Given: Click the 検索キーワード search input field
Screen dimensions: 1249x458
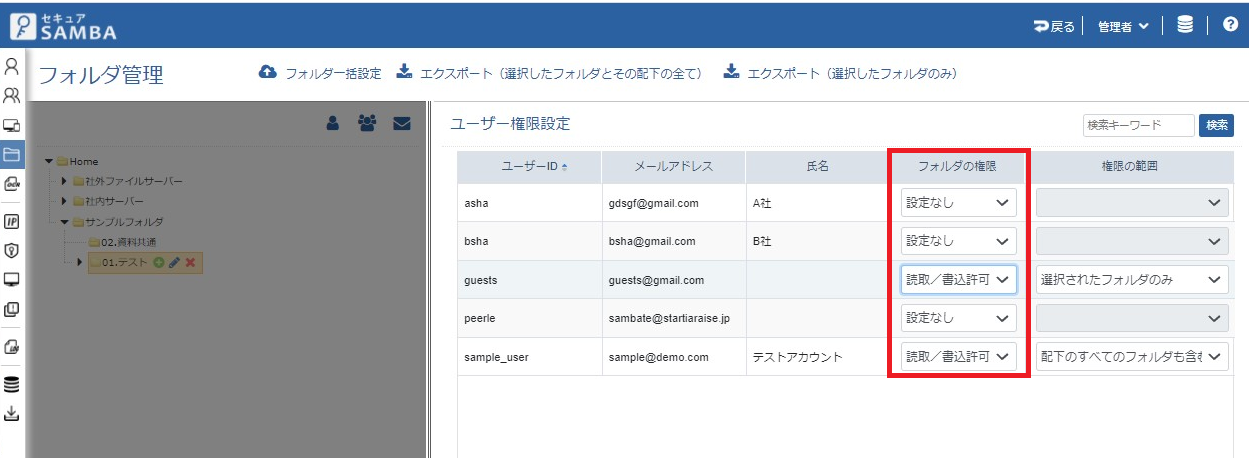Looking at the screenshot, I should 1138,125.
